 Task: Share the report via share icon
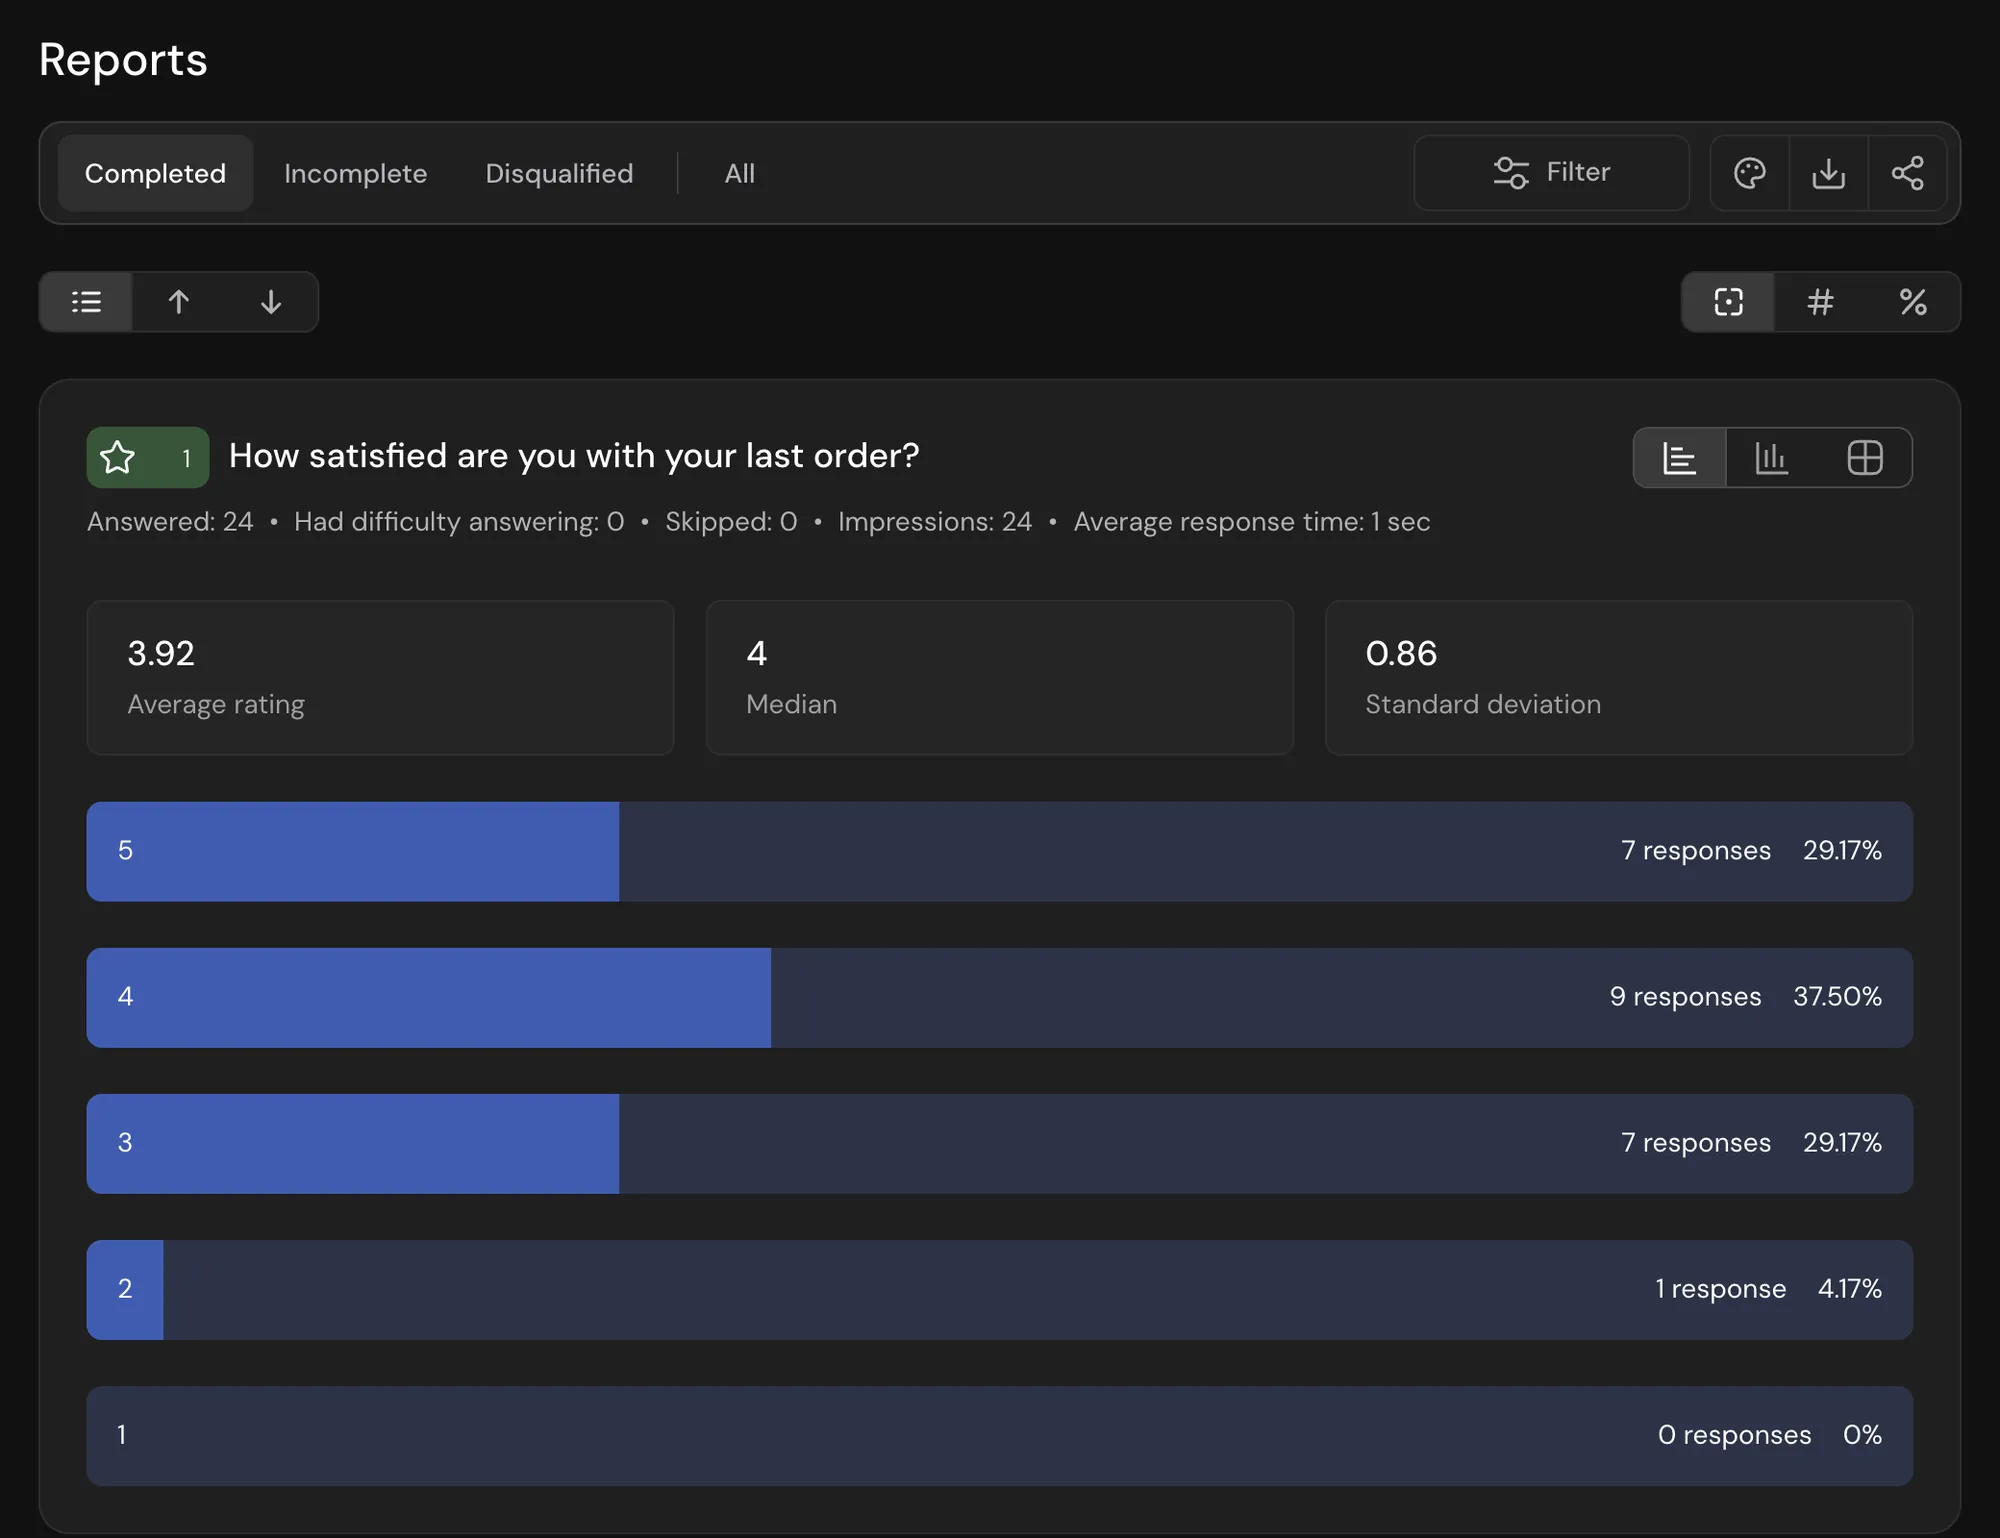pos(1908,173)
